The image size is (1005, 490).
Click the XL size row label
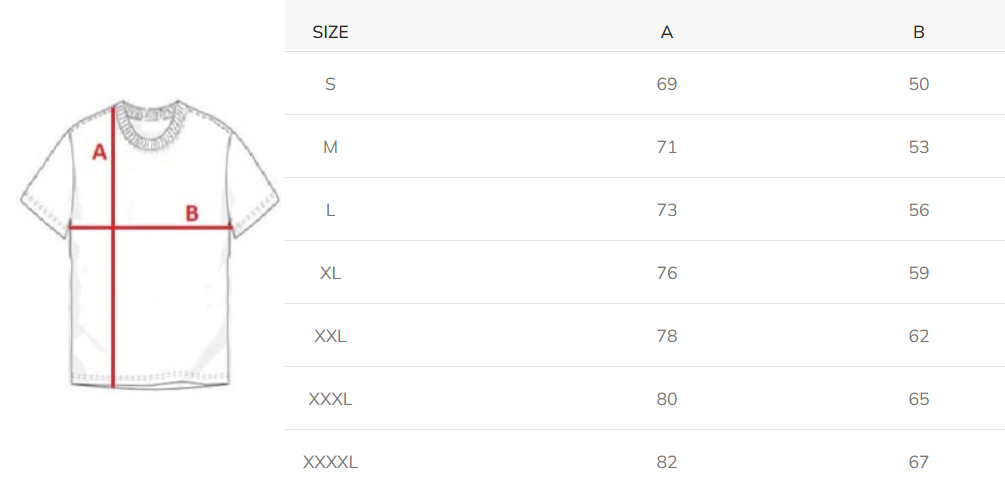point(330,273)
